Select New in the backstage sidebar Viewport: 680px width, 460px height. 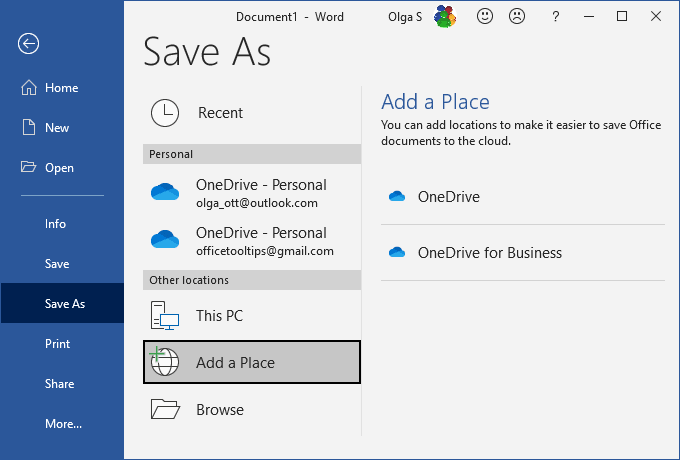(x=62, y=127)
